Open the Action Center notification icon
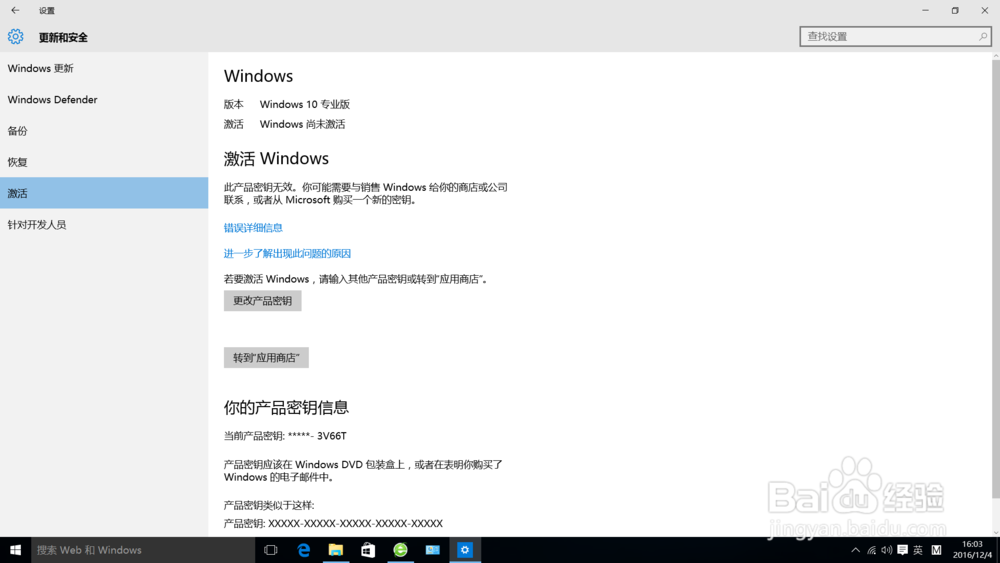1000x563 pixels. point(902,550)
